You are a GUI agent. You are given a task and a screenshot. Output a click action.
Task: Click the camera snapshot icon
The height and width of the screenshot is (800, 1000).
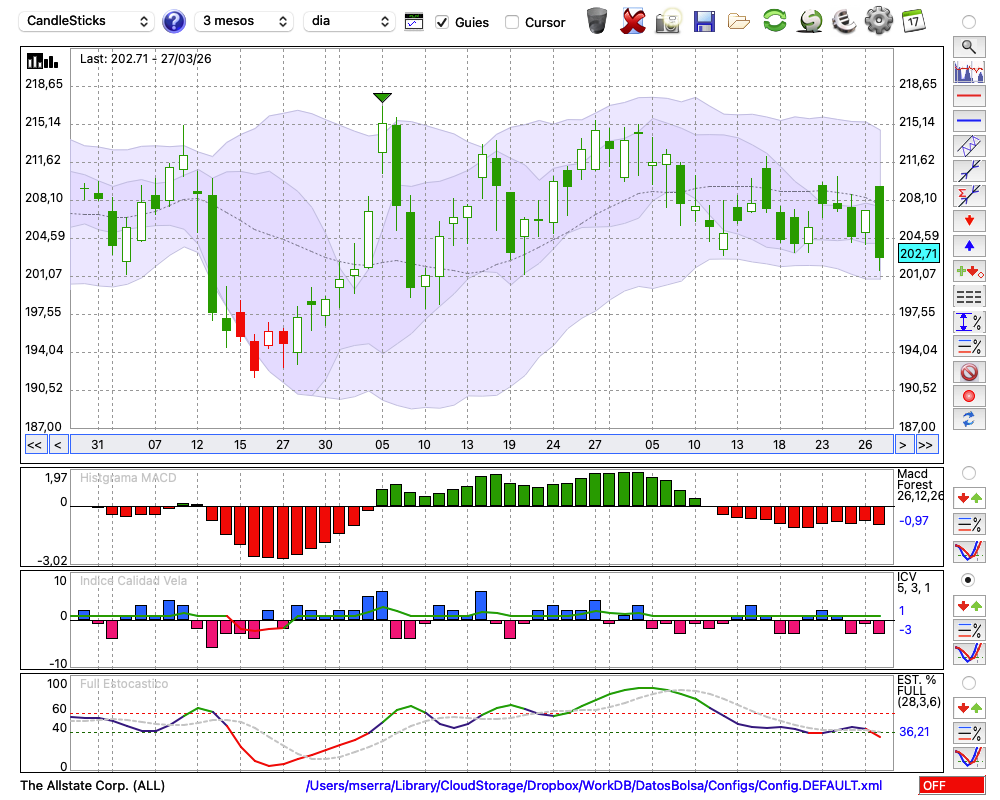click(x=668, y=21)
